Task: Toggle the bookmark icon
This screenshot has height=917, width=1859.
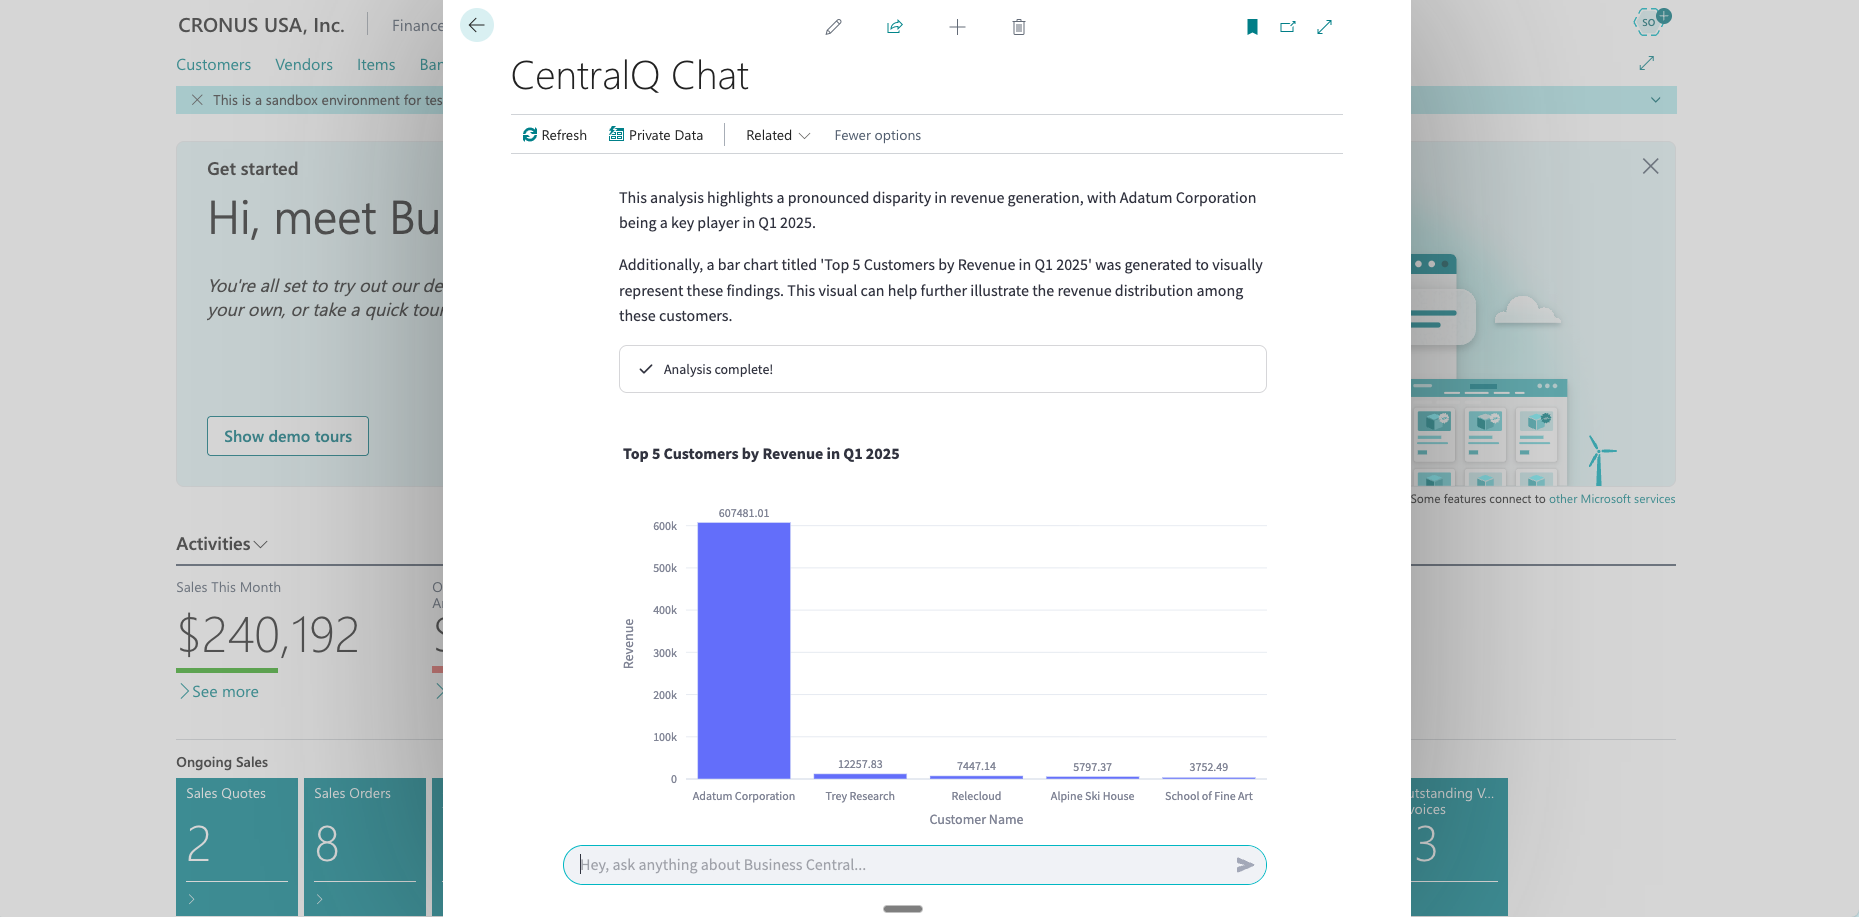Action: click(1252, 27)
